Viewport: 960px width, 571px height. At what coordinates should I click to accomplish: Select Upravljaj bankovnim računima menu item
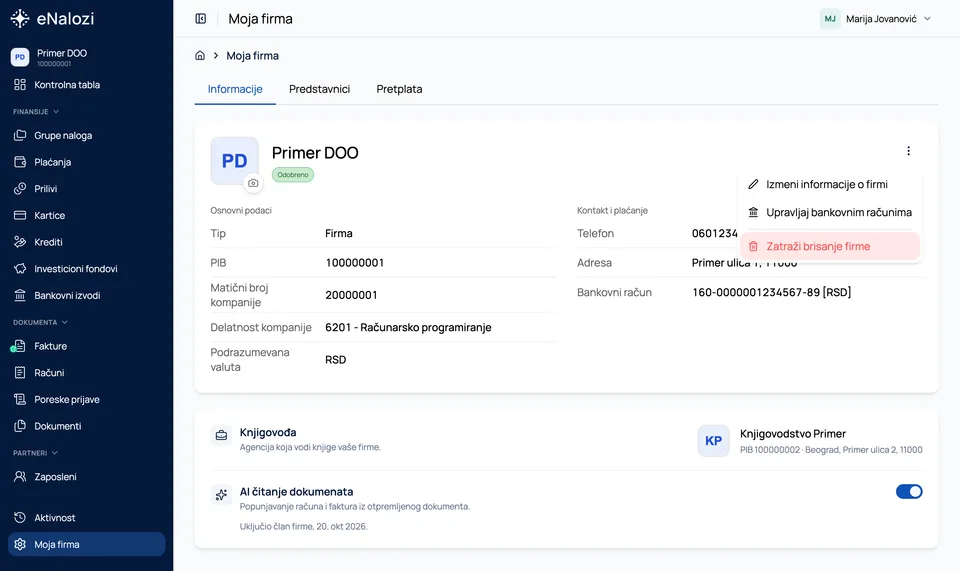pyautogui.click(x=830, y=212)
